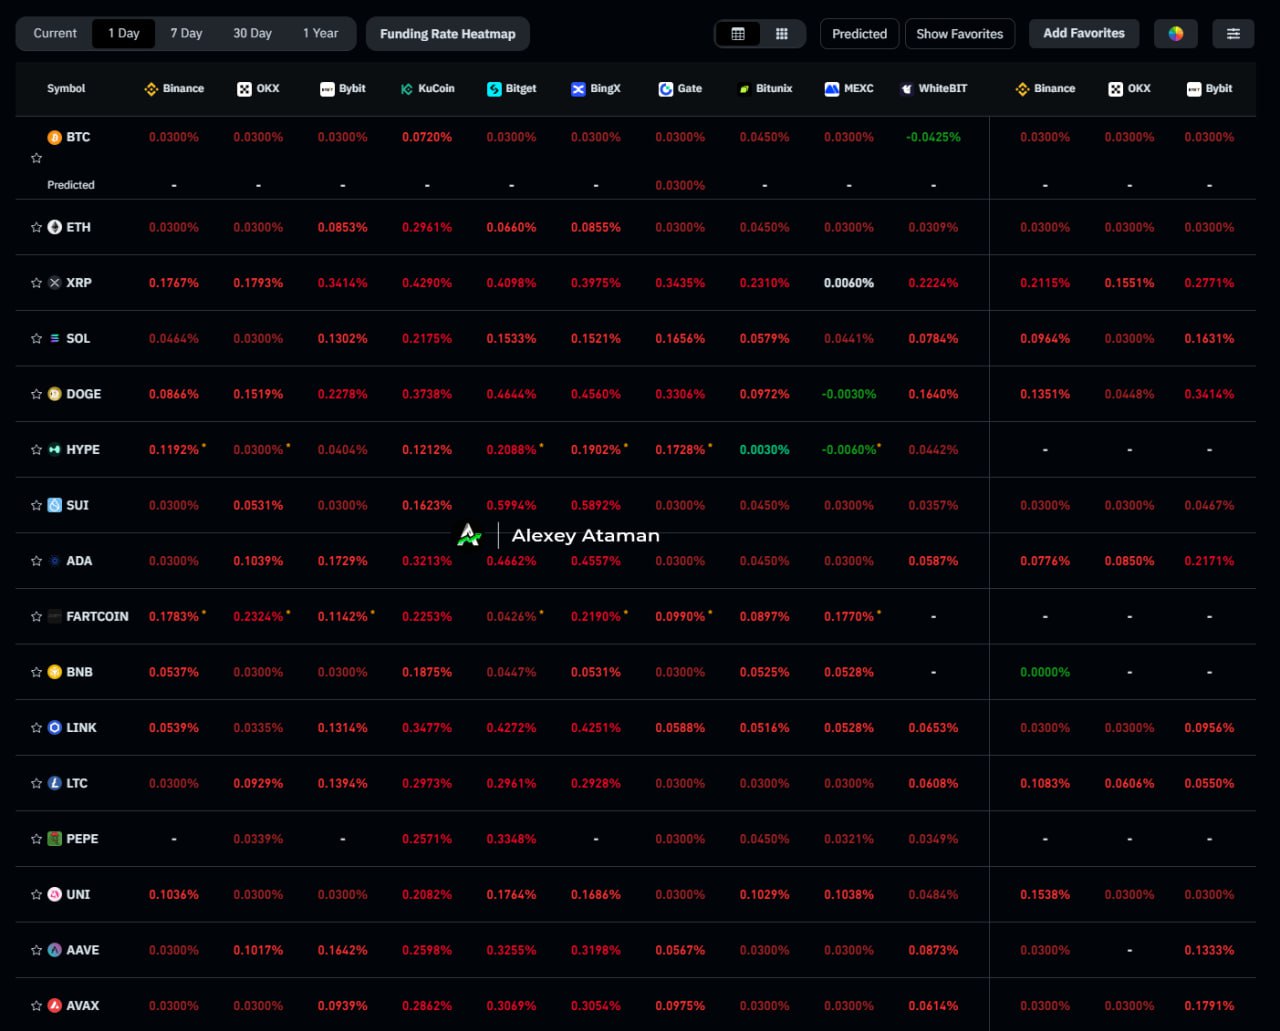
Task: Click Show Favorites
Action: click(x=960, y=34)
